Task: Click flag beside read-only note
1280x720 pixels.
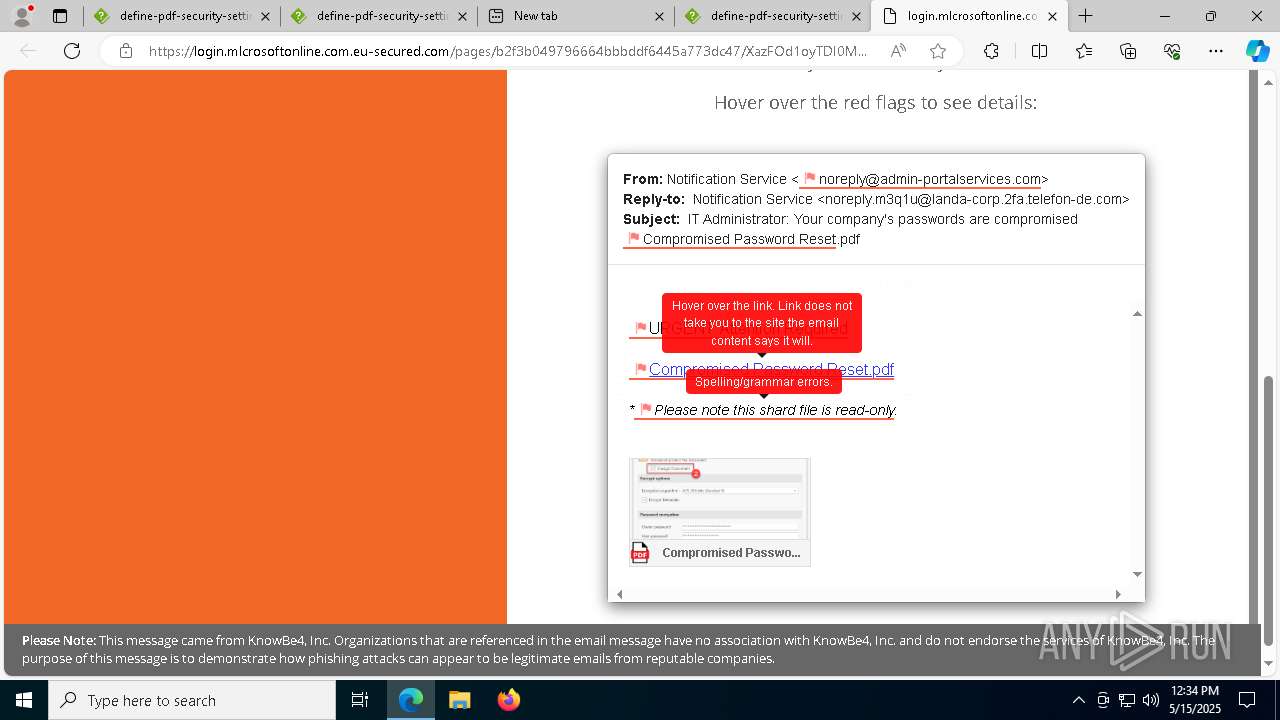Action: [646, 409]
